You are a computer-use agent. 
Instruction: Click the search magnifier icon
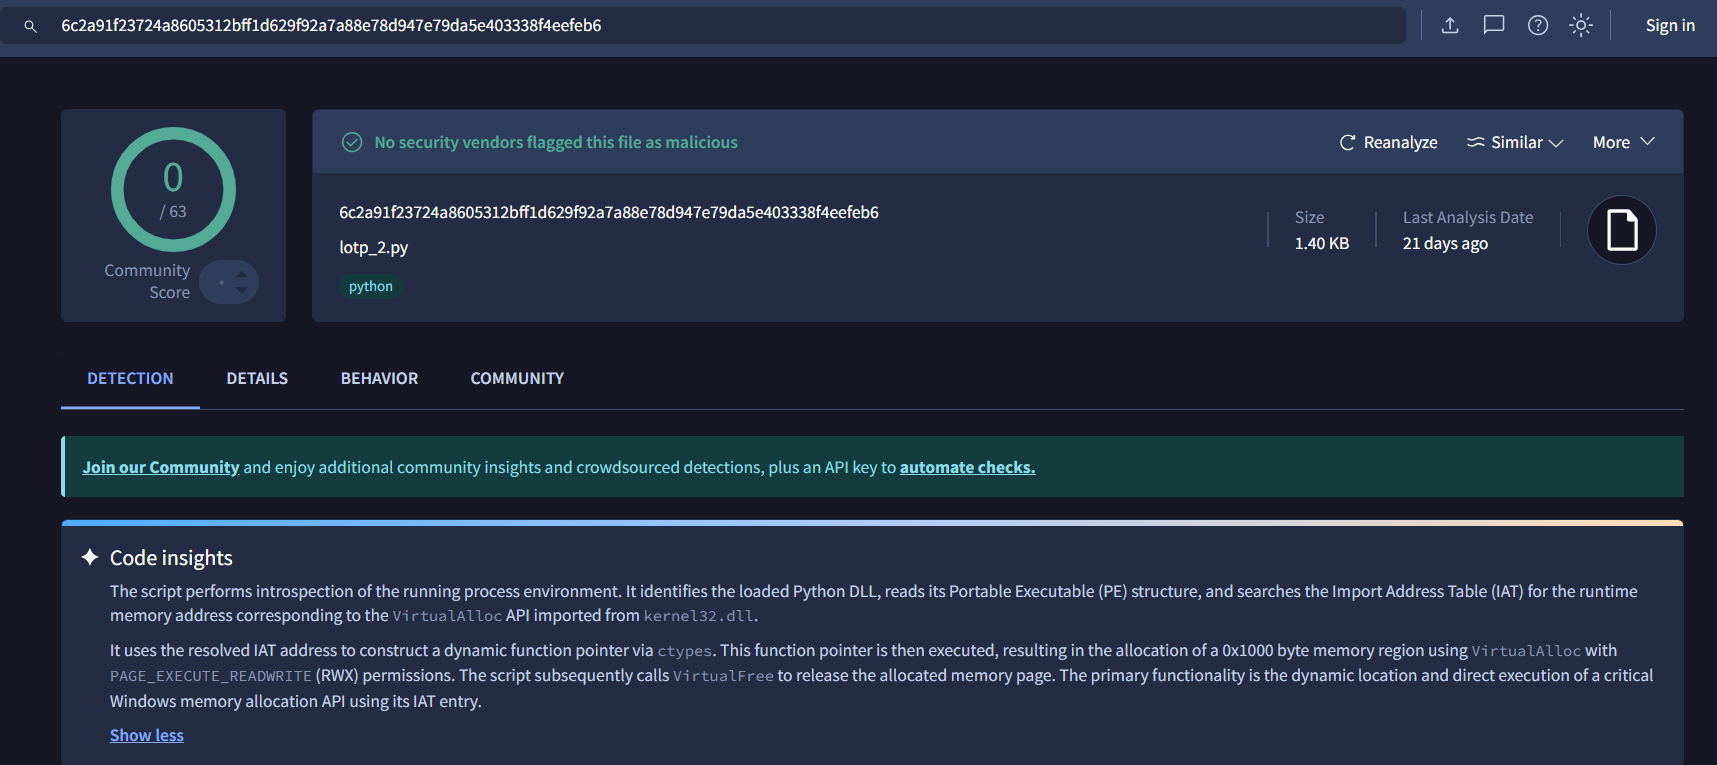point(30,26)
